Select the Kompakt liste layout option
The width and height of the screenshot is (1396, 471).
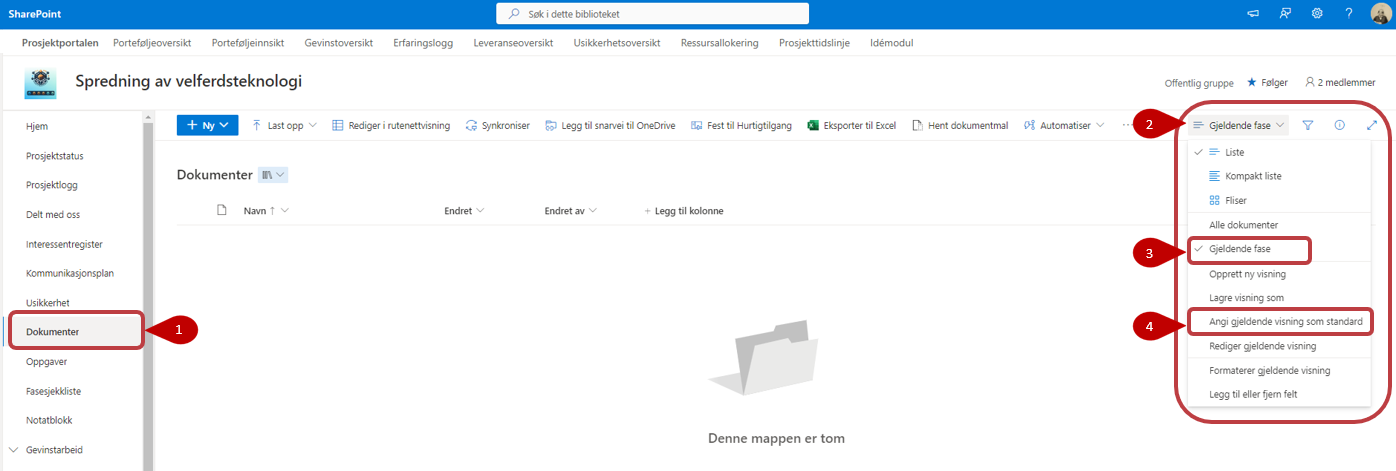(x=1245, y=176)
